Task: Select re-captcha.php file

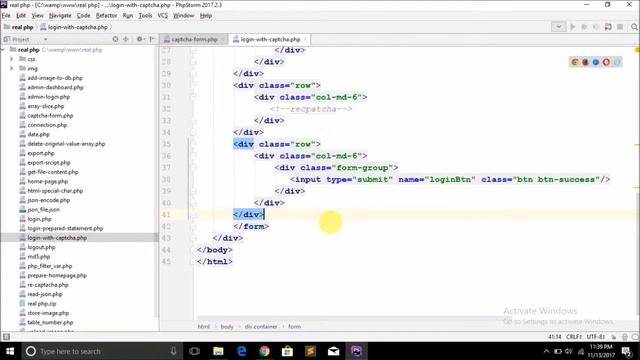Action: 48,285
